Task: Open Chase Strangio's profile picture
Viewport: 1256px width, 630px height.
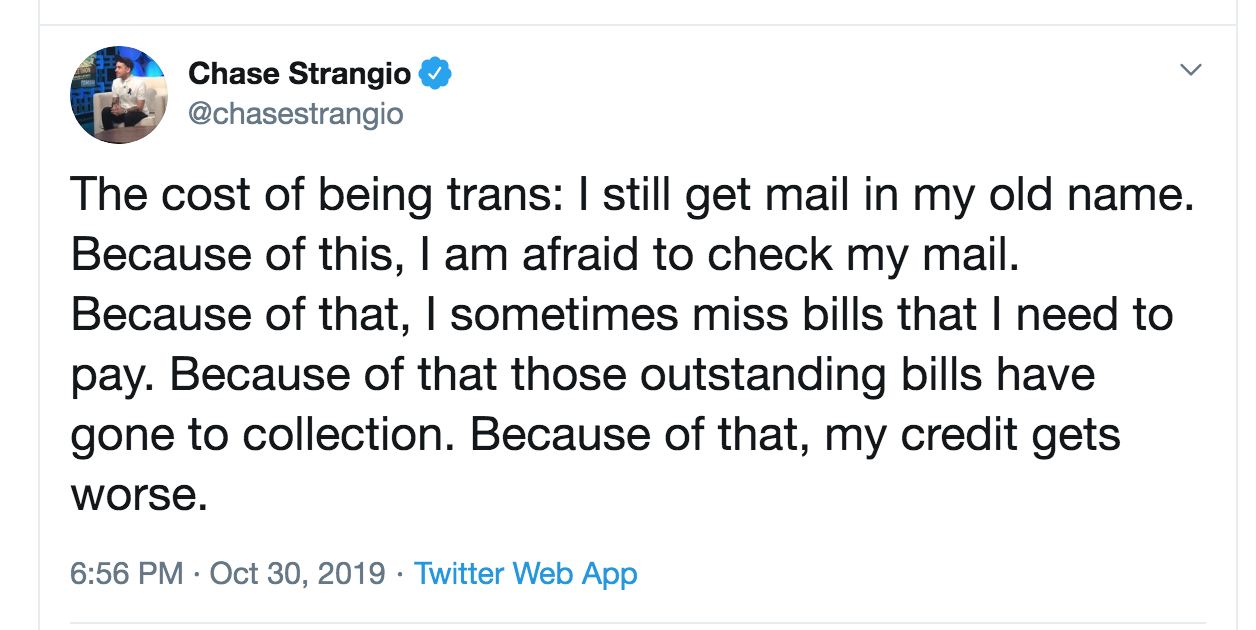Action: 119,95
